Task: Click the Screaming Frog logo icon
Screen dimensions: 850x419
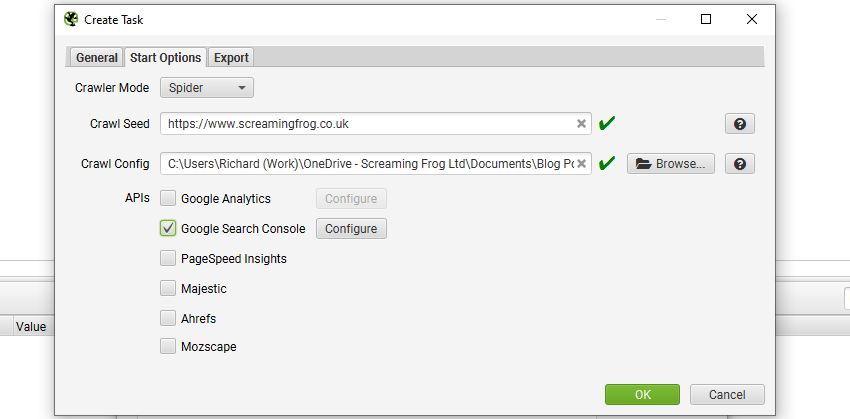Action: tap(71, 20)
